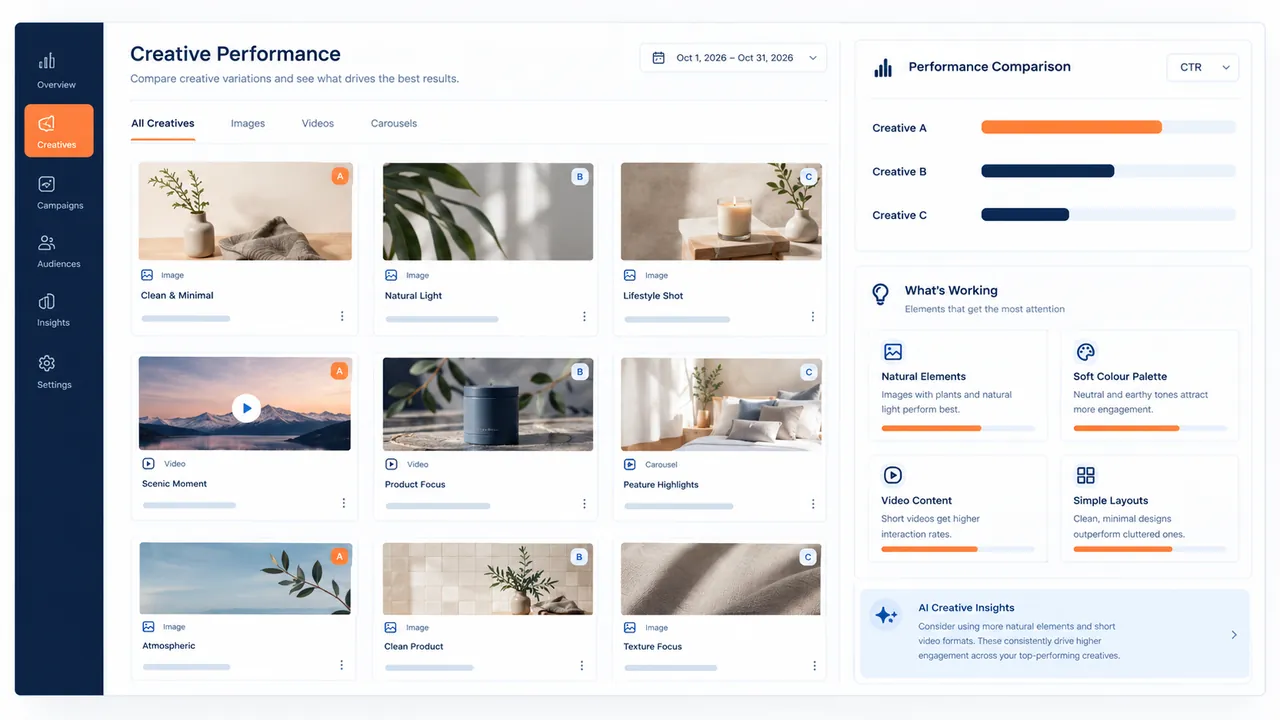Open the Overview sidebar section
The width and height of the screenshot is (1280, 720).
[57, 70]
